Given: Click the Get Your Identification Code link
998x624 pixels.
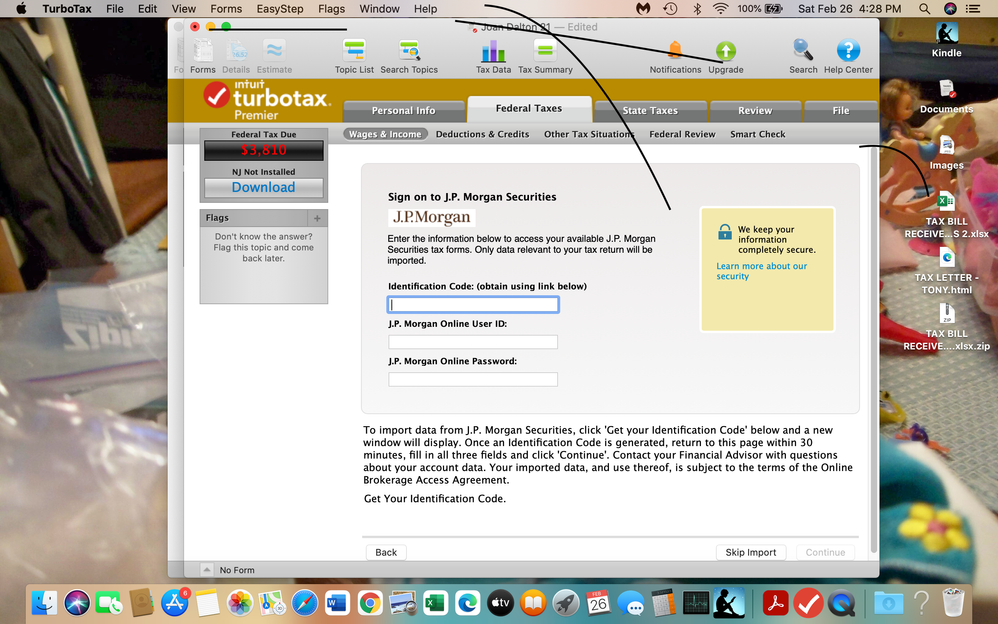Looking at the screenshot, I should coord(435,499).
